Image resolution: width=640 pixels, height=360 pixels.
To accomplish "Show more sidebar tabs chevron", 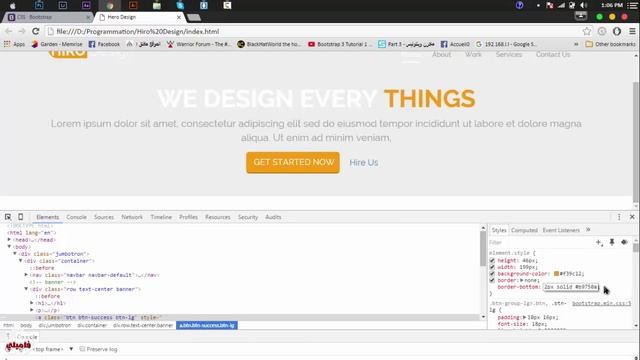I will click(588, 230).
